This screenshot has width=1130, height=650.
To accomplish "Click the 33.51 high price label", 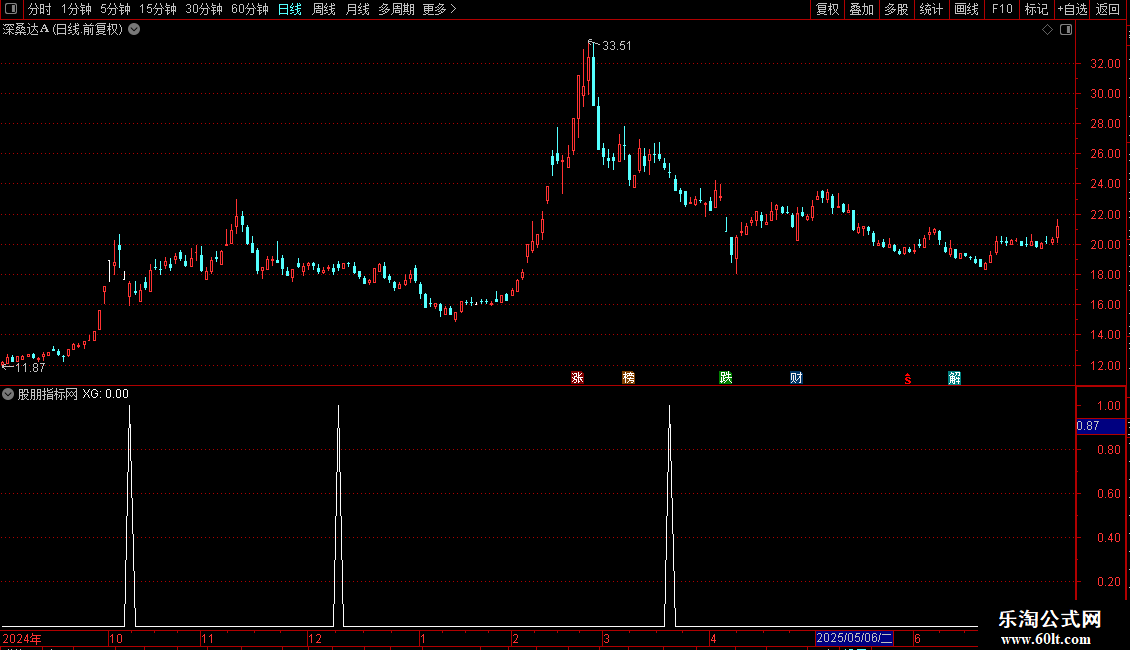I will coord(616,46).
